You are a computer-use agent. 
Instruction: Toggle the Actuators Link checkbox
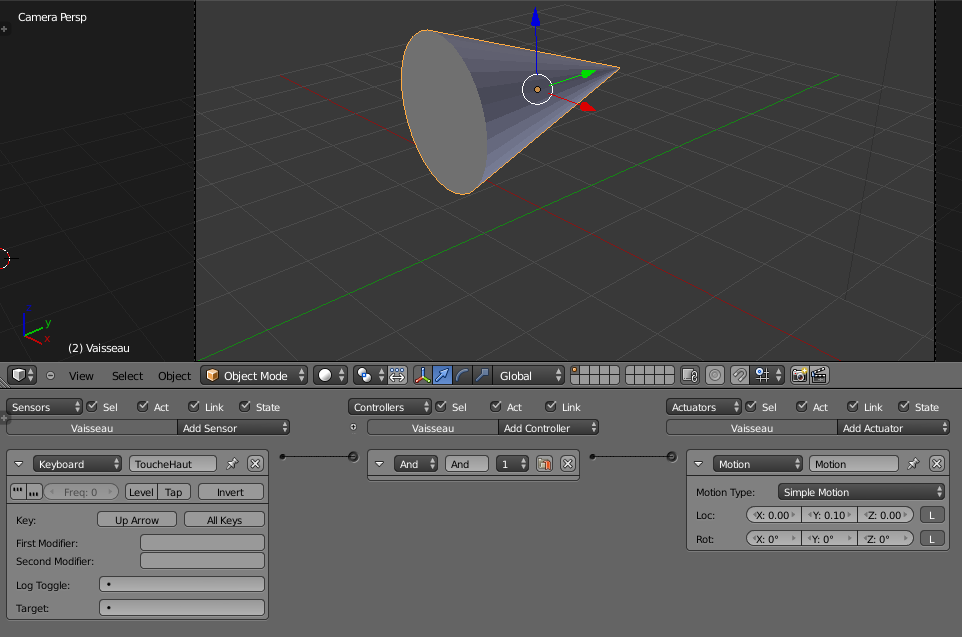coord(853,406)
